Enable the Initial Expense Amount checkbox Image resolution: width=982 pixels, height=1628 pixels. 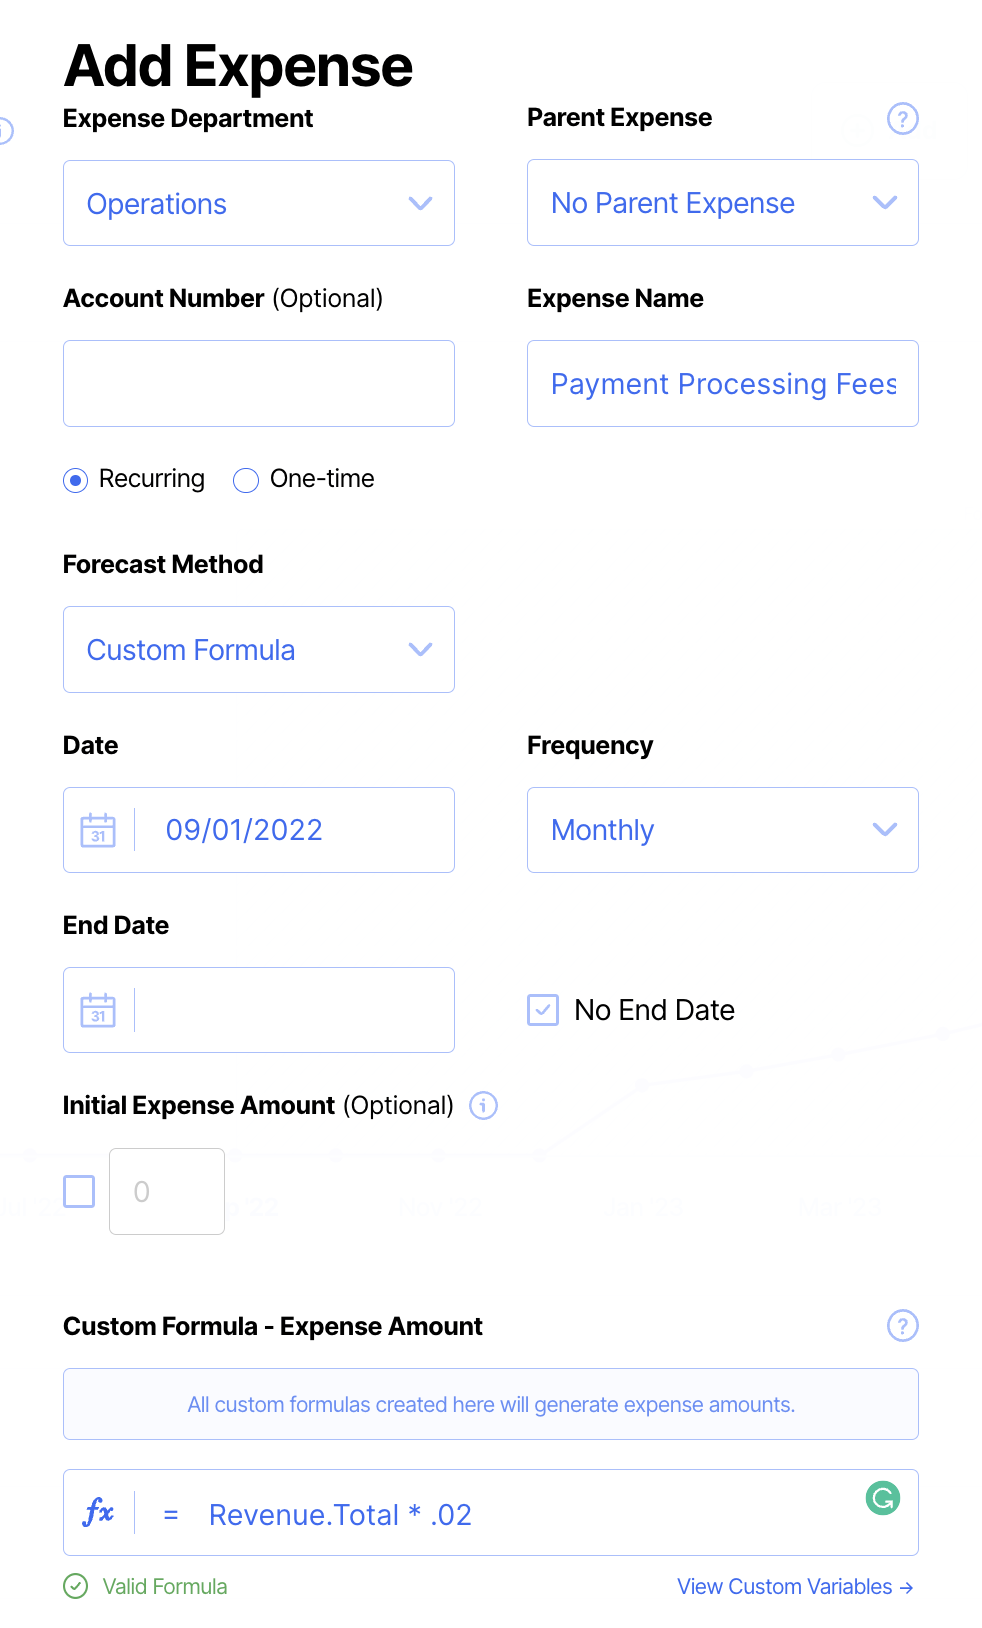tap(79, 1191)
